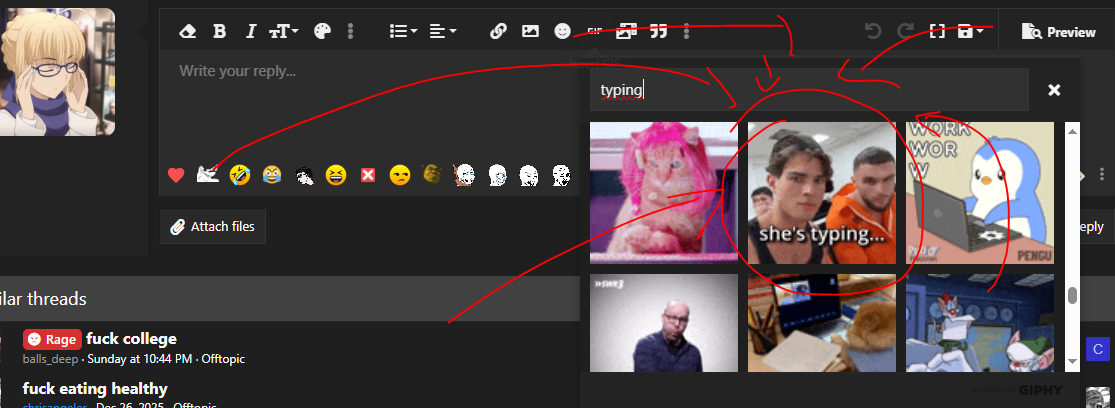Image resolution: width=1115 pixels, height=408 pixels.
Task: Toggle bold formatting
Action: click(x=219, y=31)
